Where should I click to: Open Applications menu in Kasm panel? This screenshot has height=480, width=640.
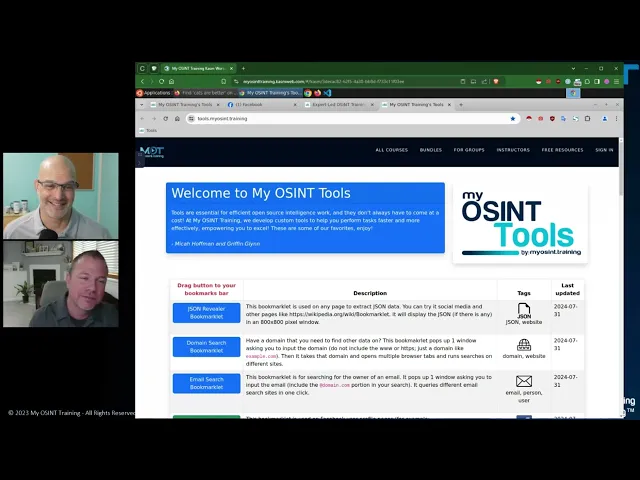tap(153, 93)
